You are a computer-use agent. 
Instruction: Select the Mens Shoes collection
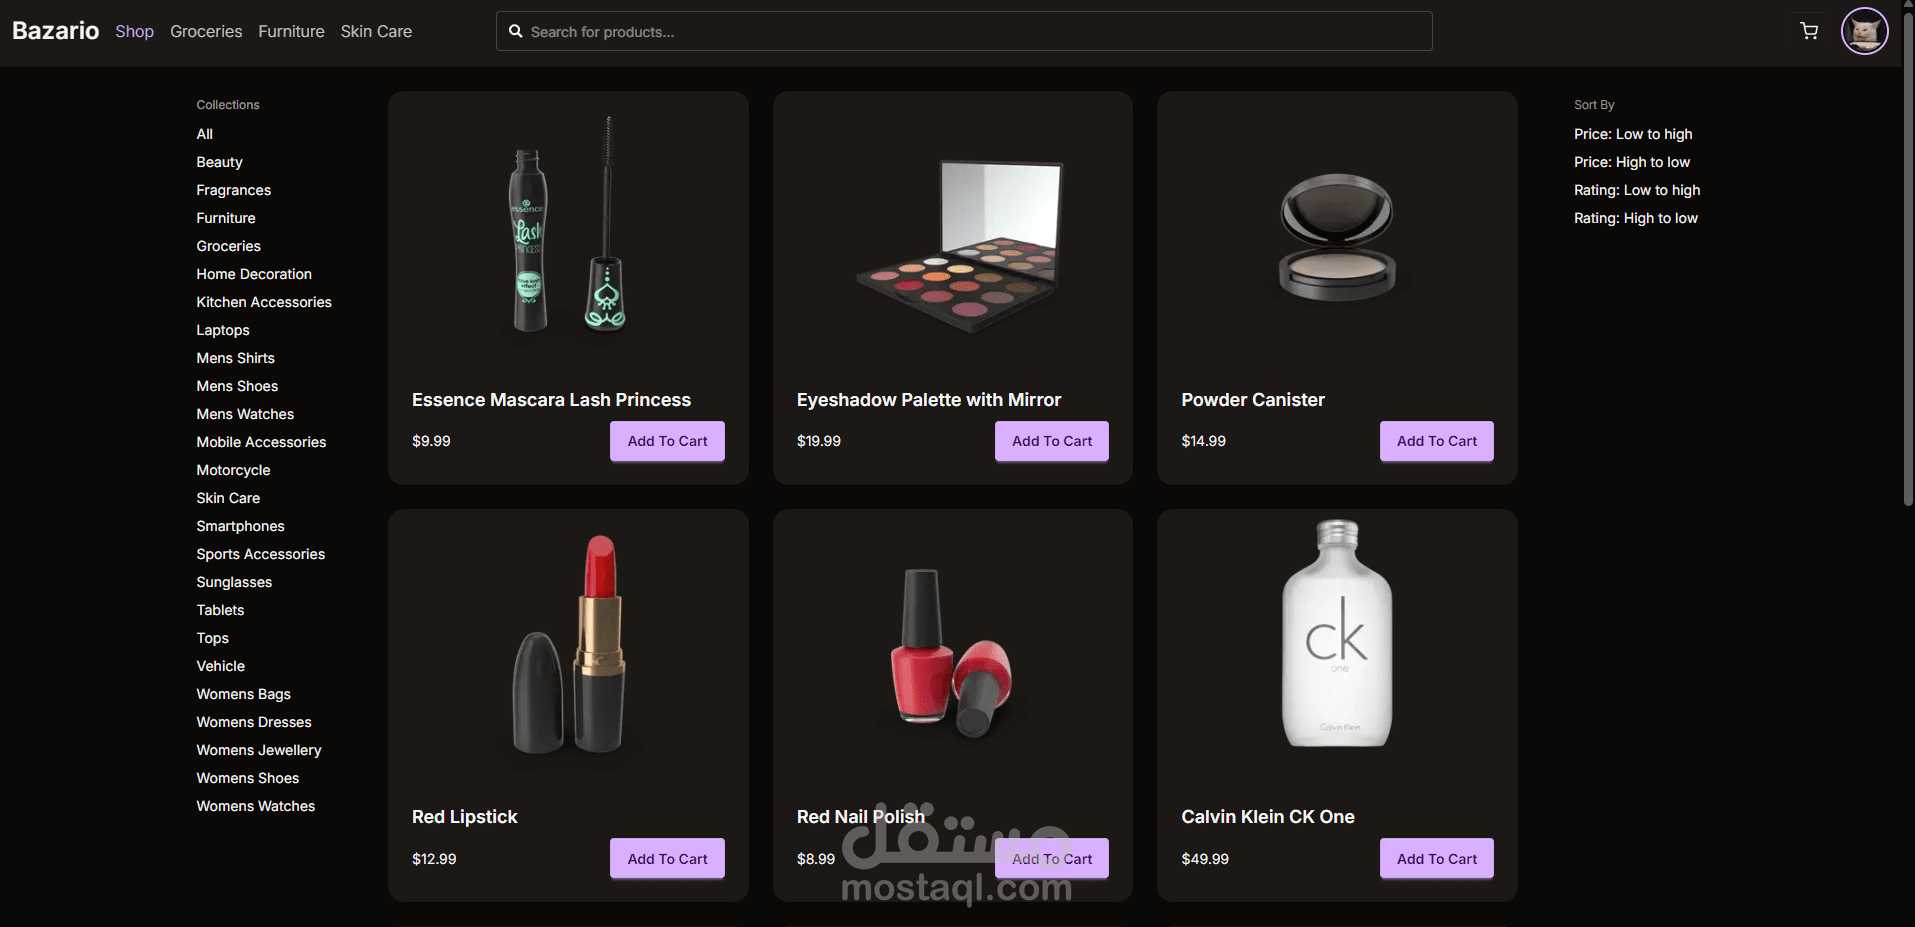click(237, 386)
